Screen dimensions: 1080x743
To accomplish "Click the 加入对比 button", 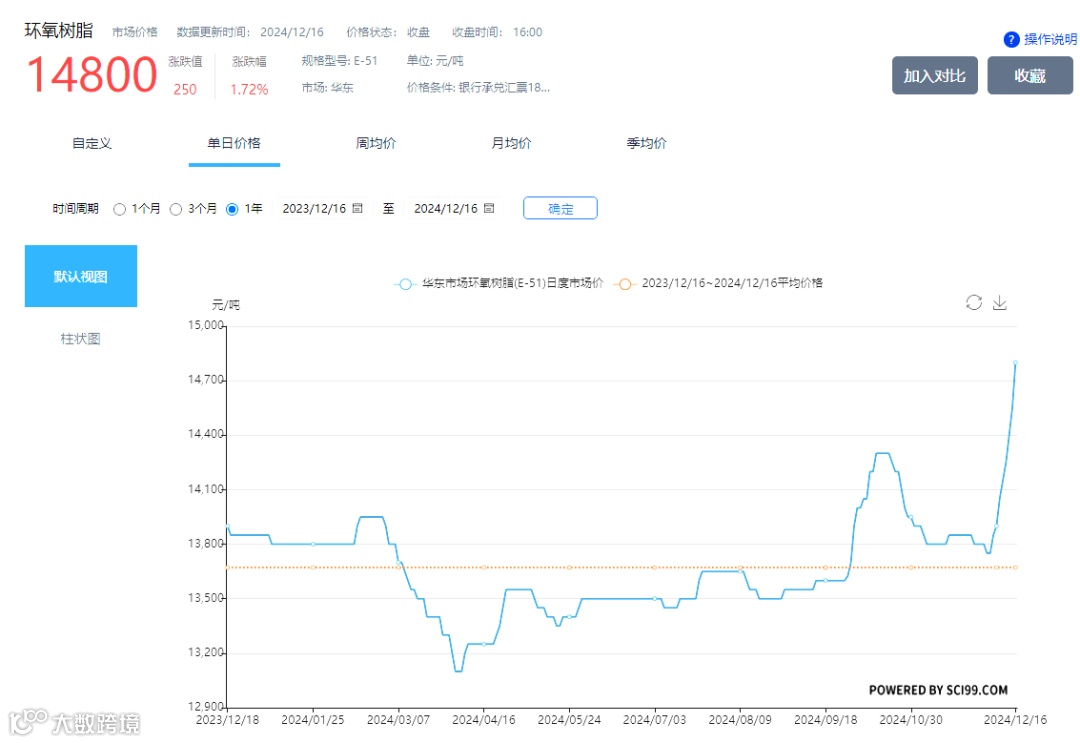I will click(935, 76).
